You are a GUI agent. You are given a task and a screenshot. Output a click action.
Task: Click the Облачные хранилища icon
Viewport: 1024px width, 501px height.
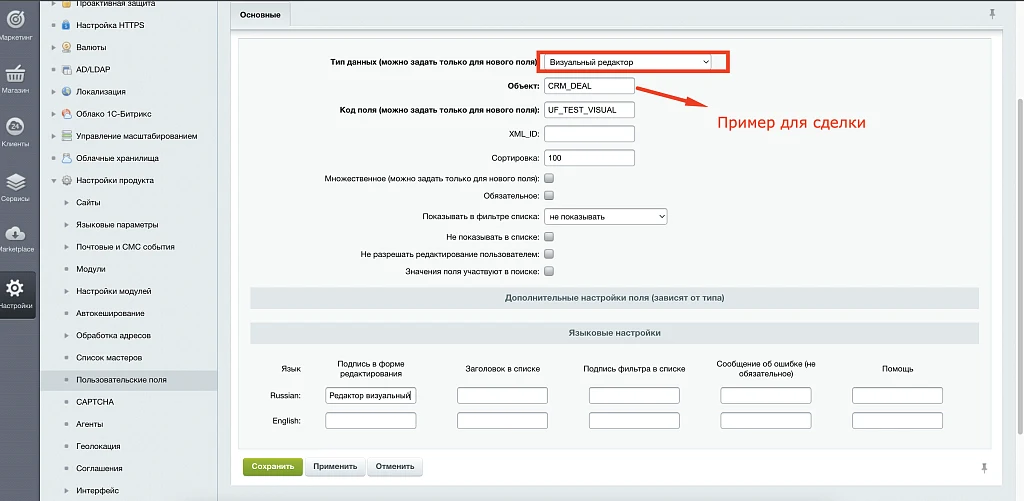(x=66, y=158)
